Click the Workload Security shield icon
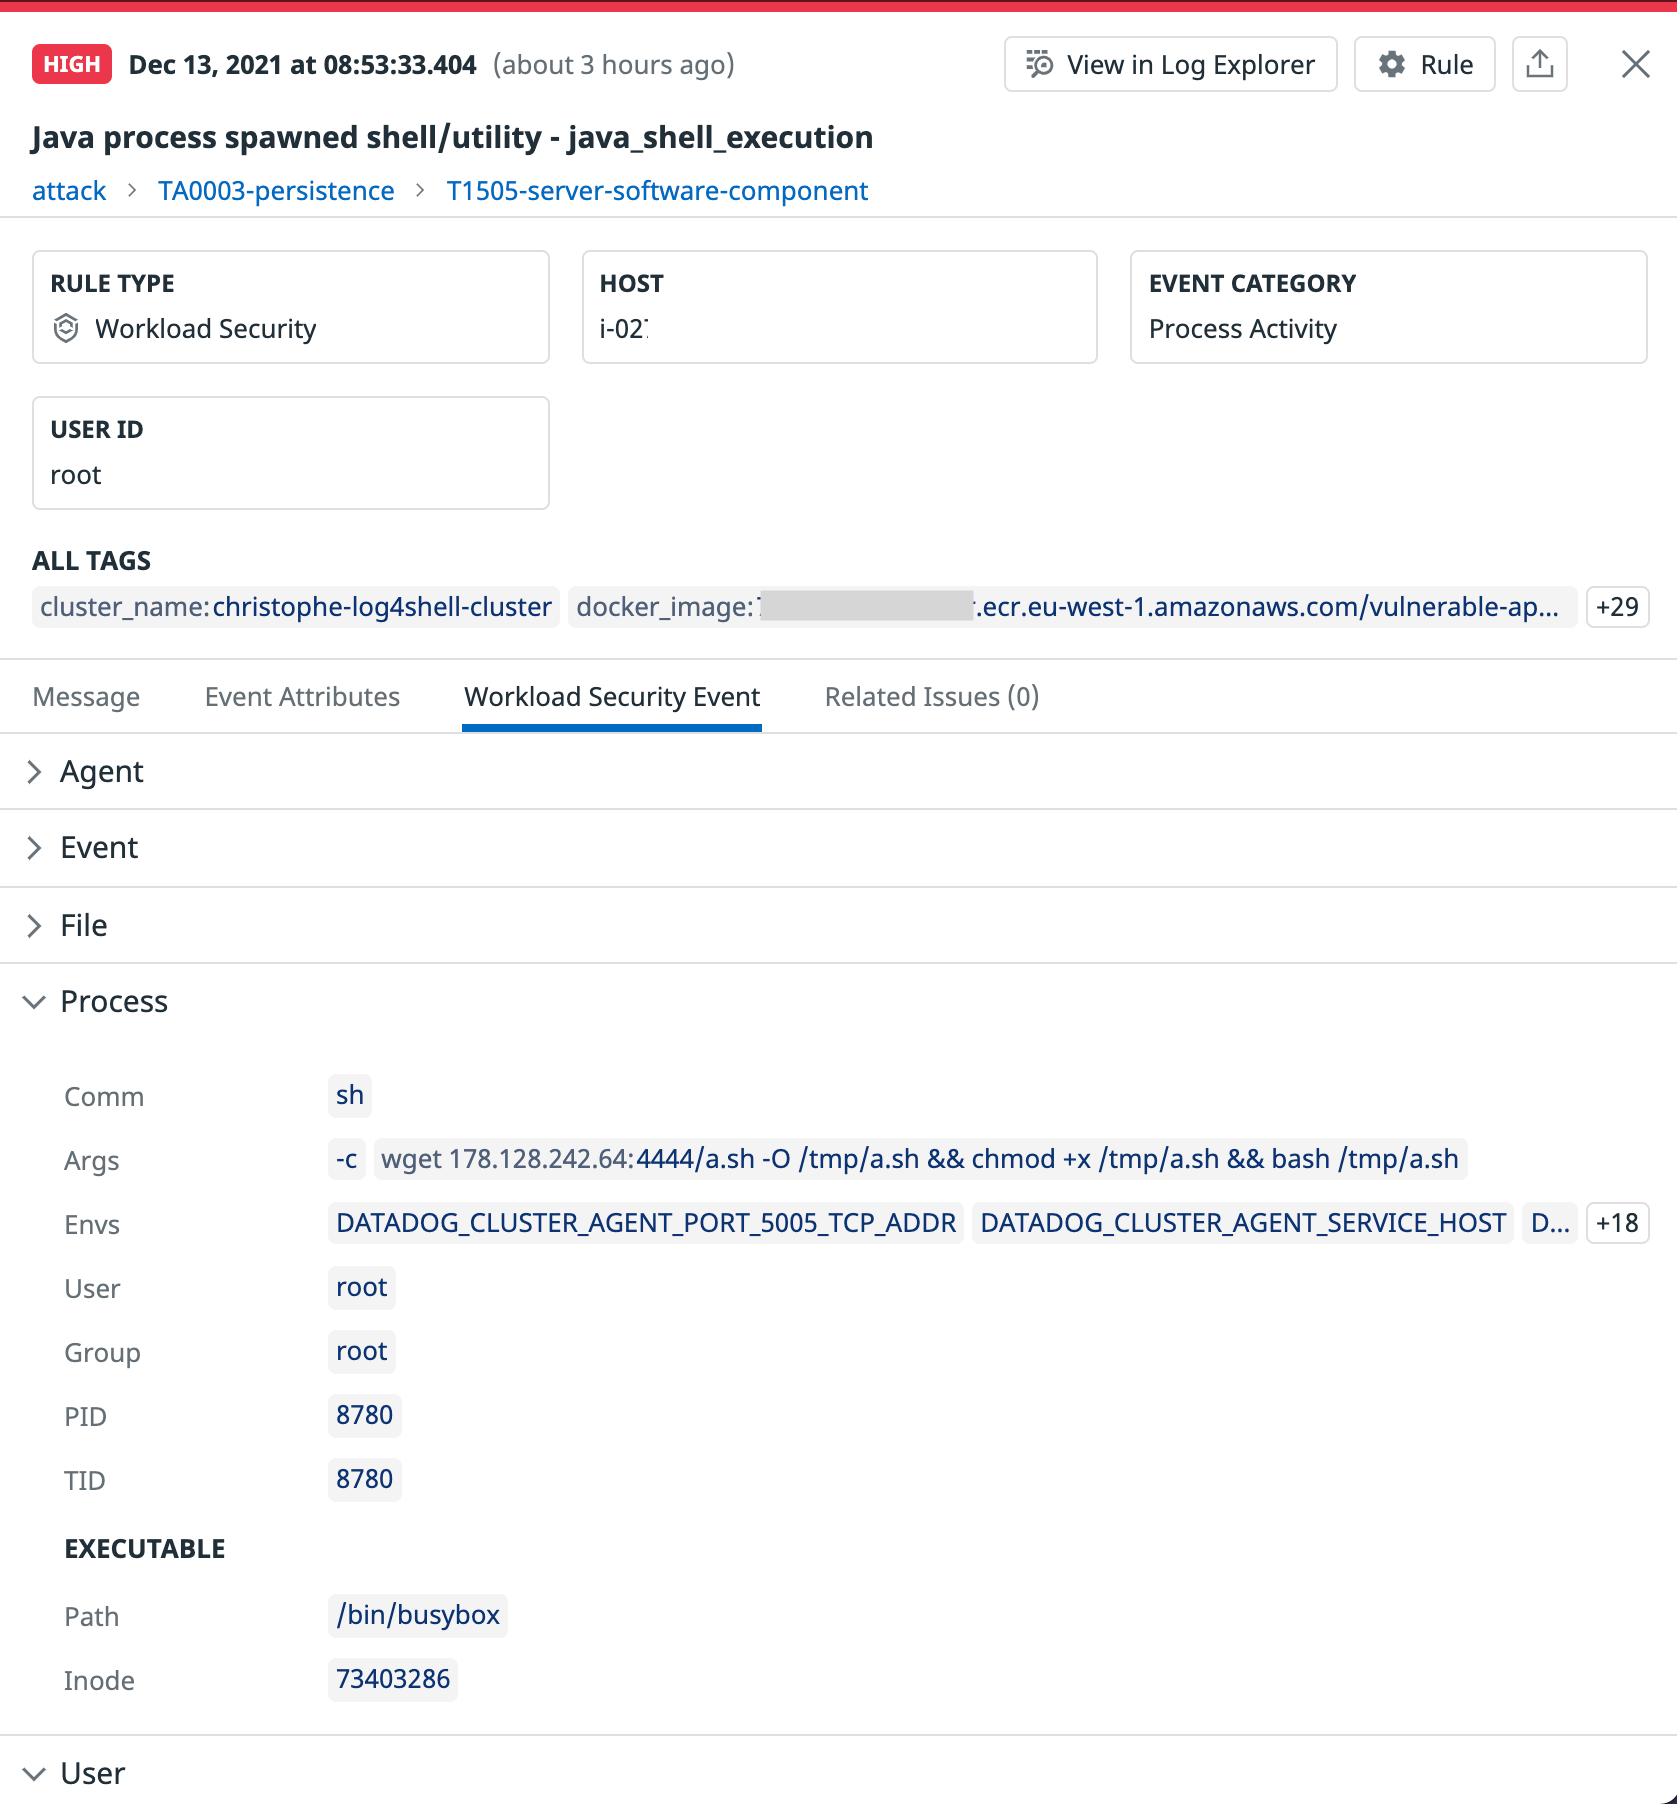1677x1804 pixels. 66,329
